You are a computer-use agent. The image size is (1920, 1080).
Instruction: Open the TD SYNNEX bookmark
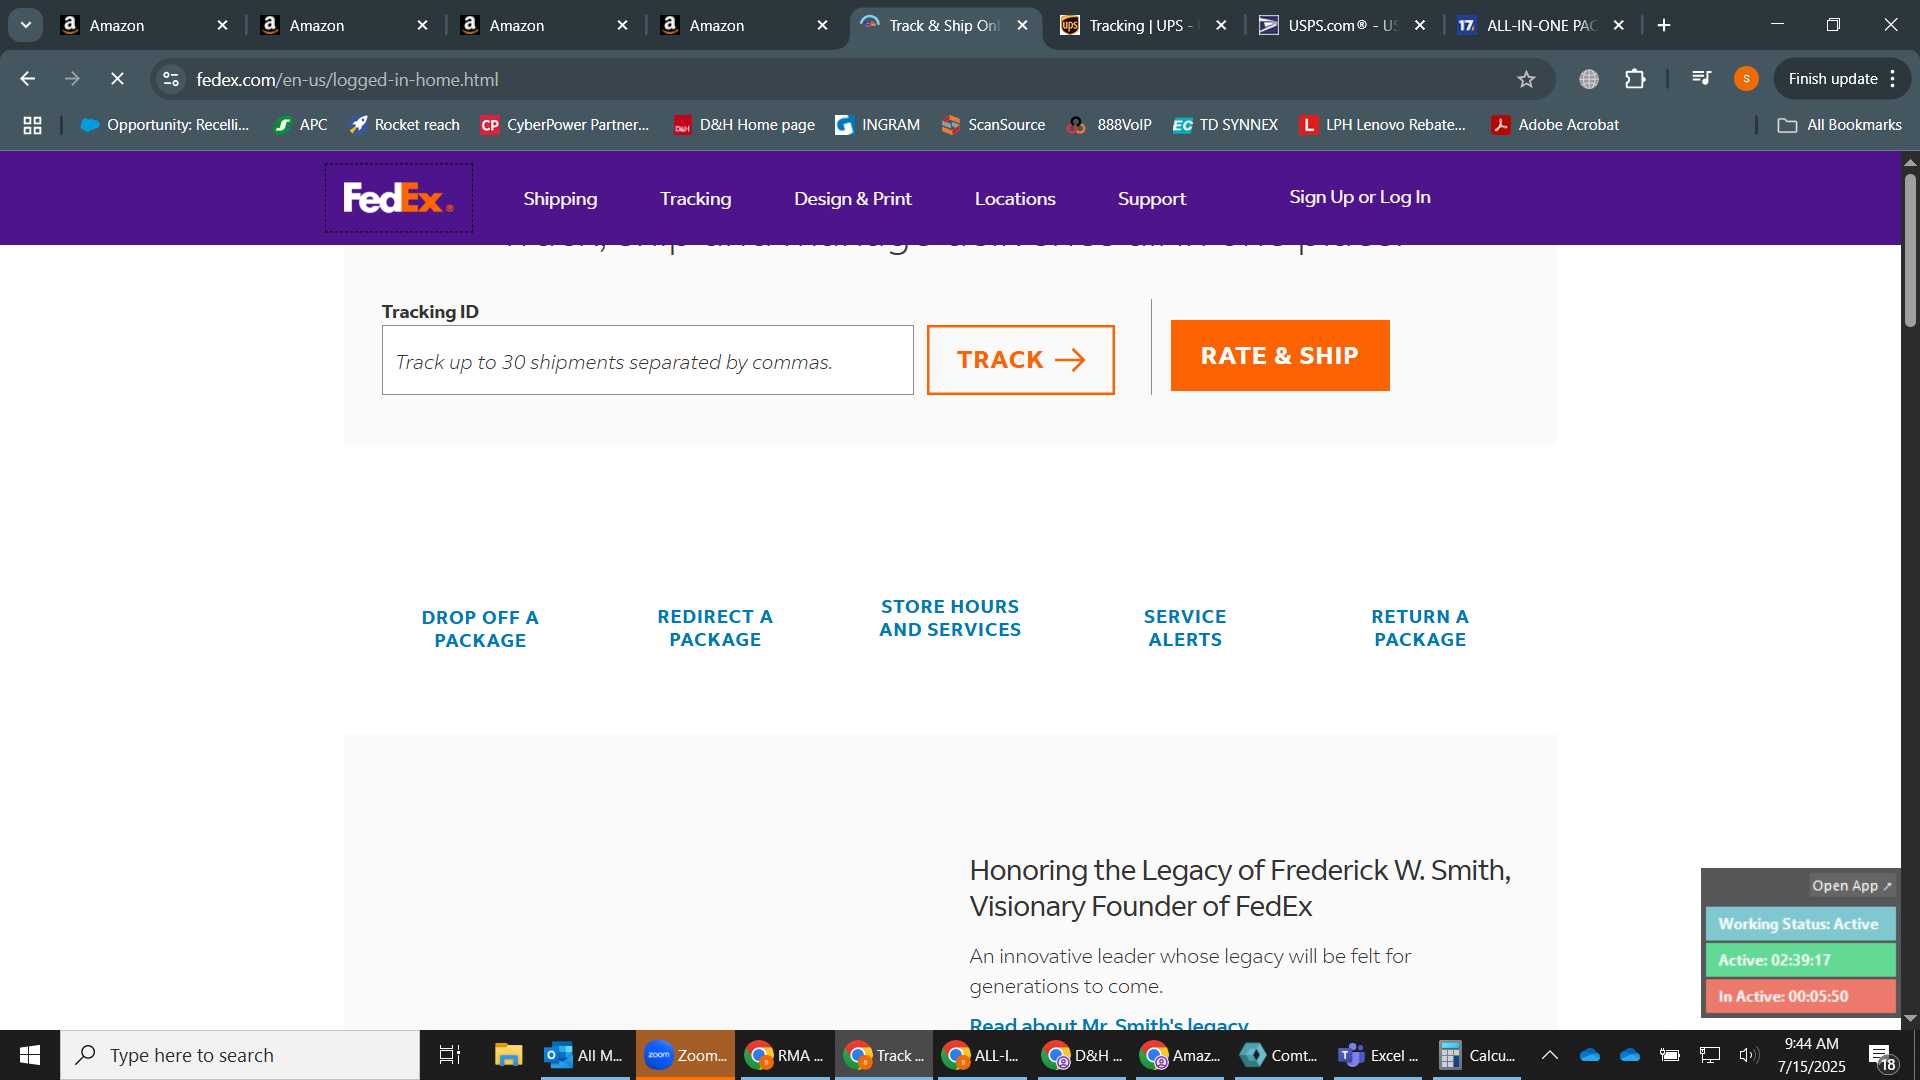[1226, 125]
